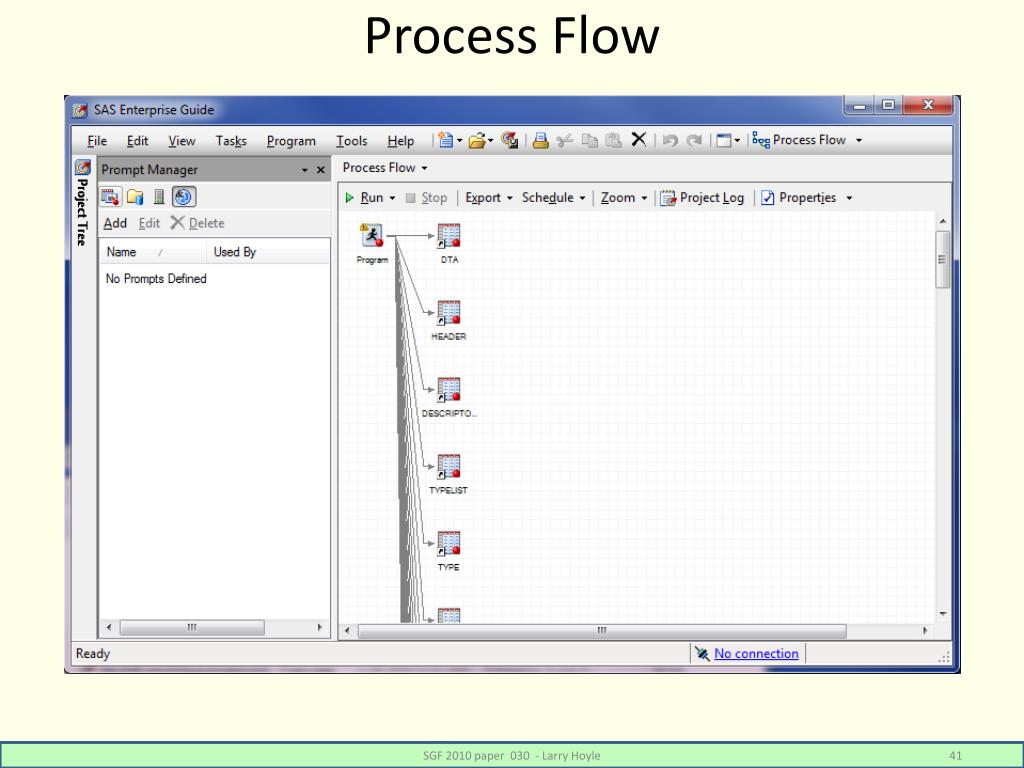Viewport: 1024px width, 768px height.
Task: Click the process flow vertical scrollbar thumb
Action: pyautogui.click(x=942, y=259)
